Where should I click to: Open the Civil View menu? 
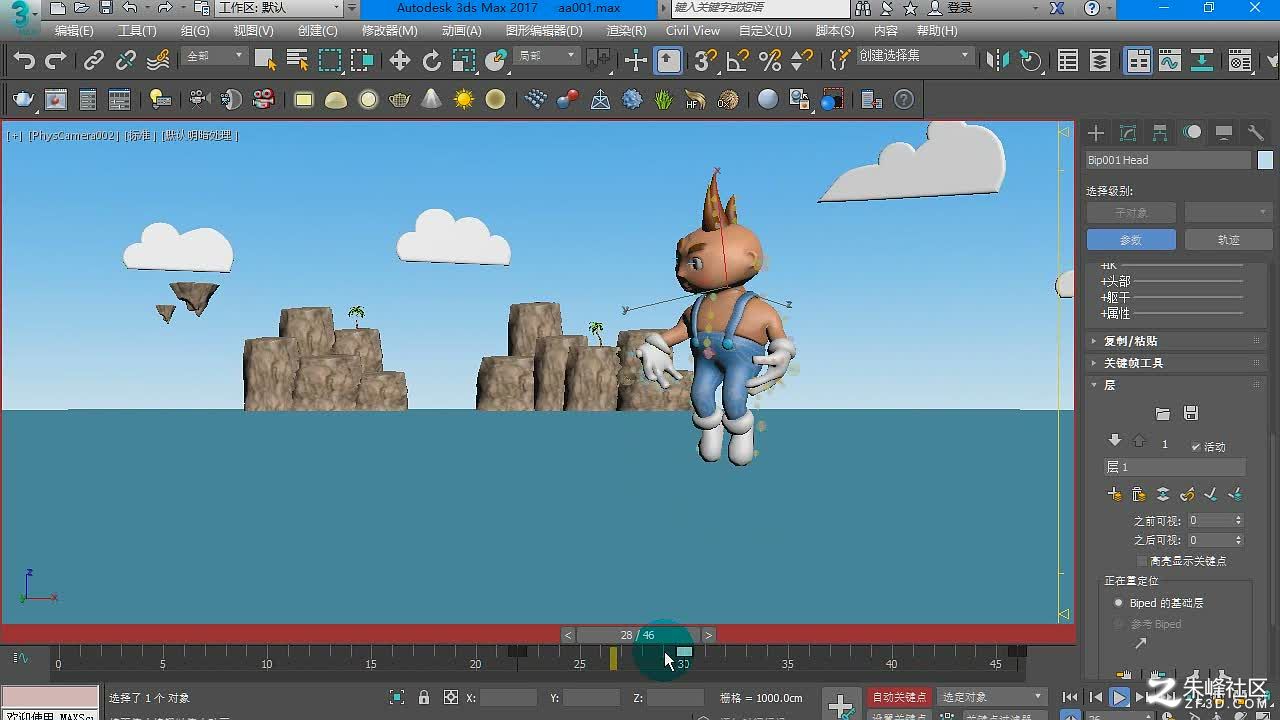pyautogui.click(x=693, y=31)
